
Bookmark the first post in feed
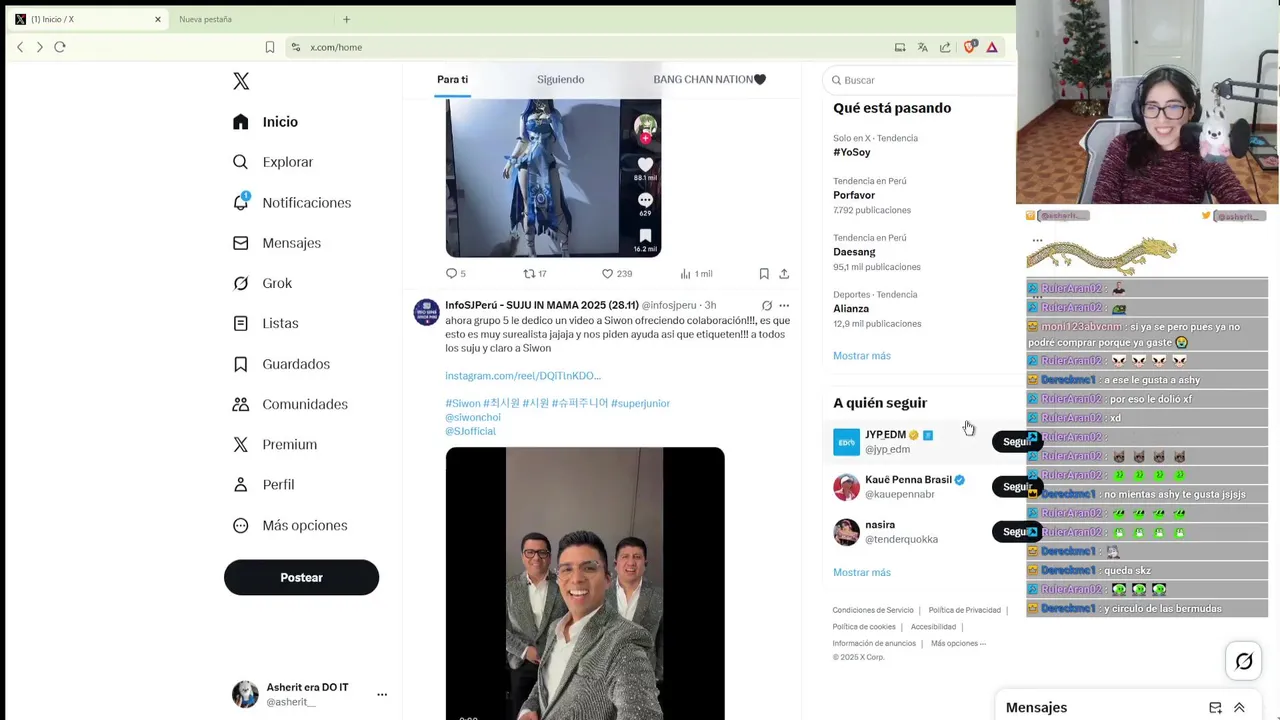pos(764,273)
